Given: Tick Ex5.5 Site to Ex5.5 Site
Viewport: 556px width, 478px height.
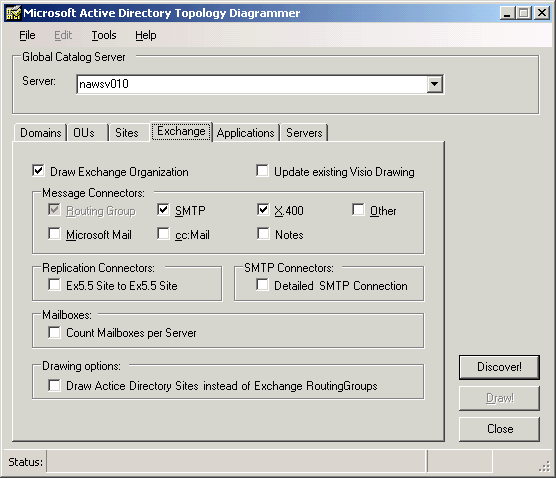Looking at the screenshot, I should (x=54, y=285).
